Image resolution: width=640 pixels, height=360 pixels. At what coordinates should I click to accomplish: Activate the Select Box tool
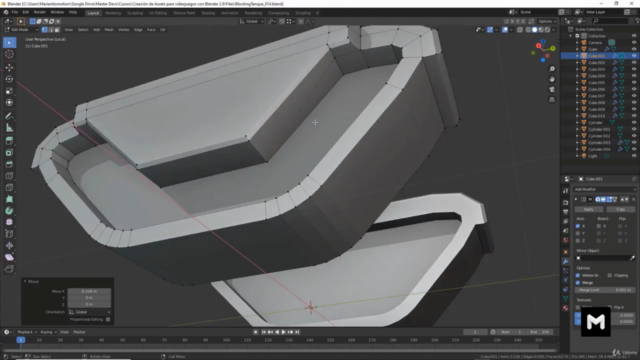click(9, 42)
